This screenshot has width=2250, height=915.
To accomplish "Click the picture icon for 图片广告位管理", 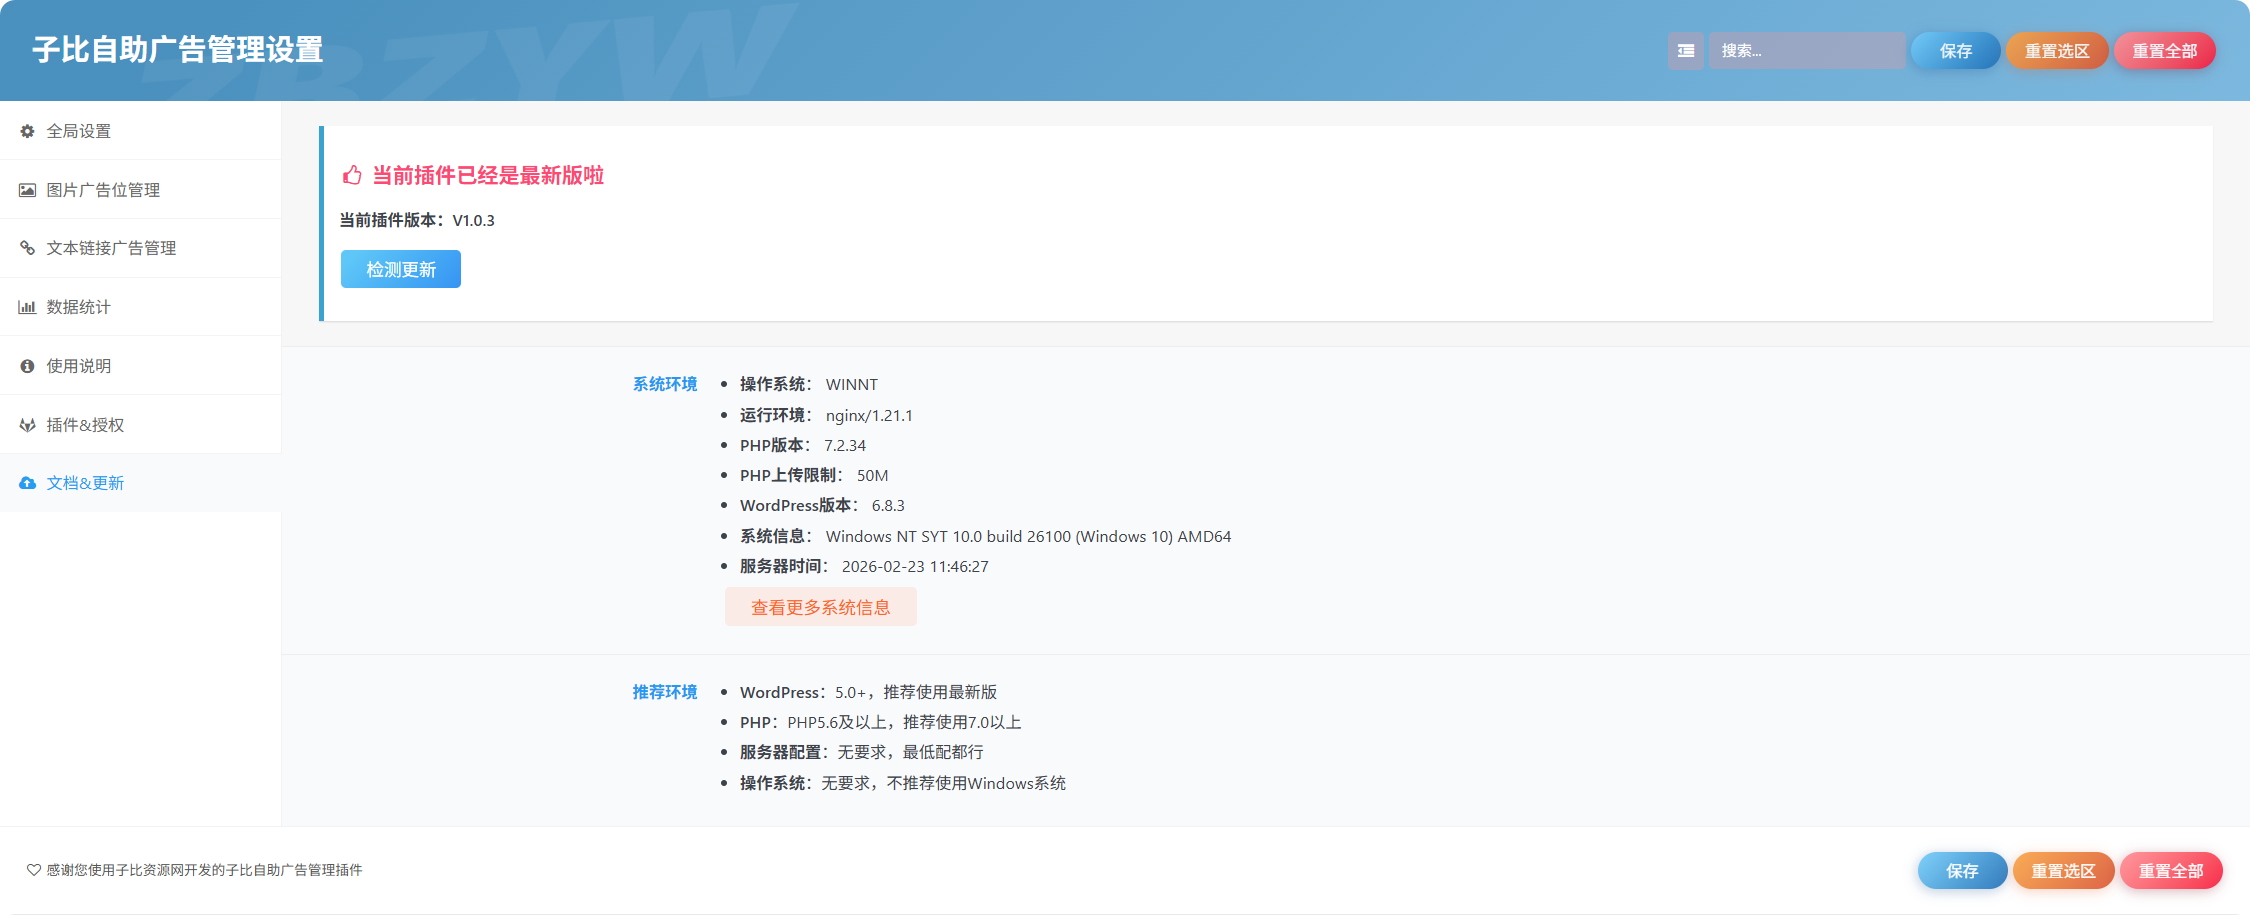I will 27,190.
